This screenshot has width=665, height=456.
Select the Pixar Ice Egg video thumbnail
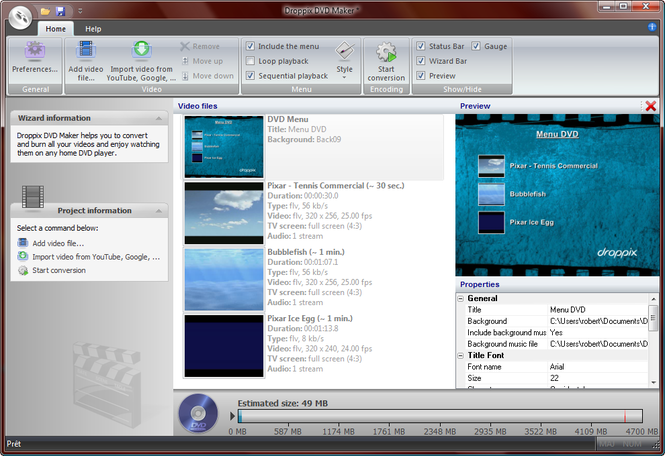coord(224,346)
